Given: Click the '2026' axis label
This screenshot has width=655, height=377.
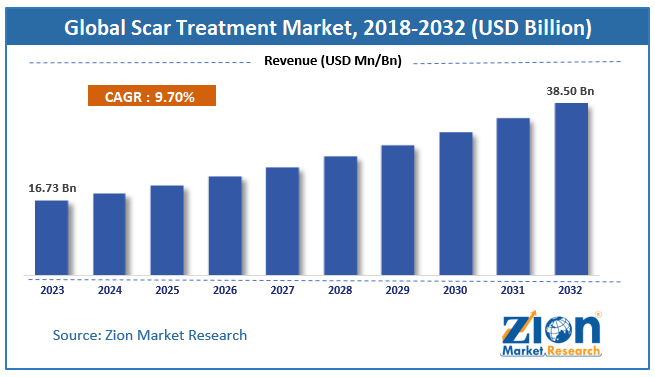Looking at the screenshot, I should pos(225,290).
